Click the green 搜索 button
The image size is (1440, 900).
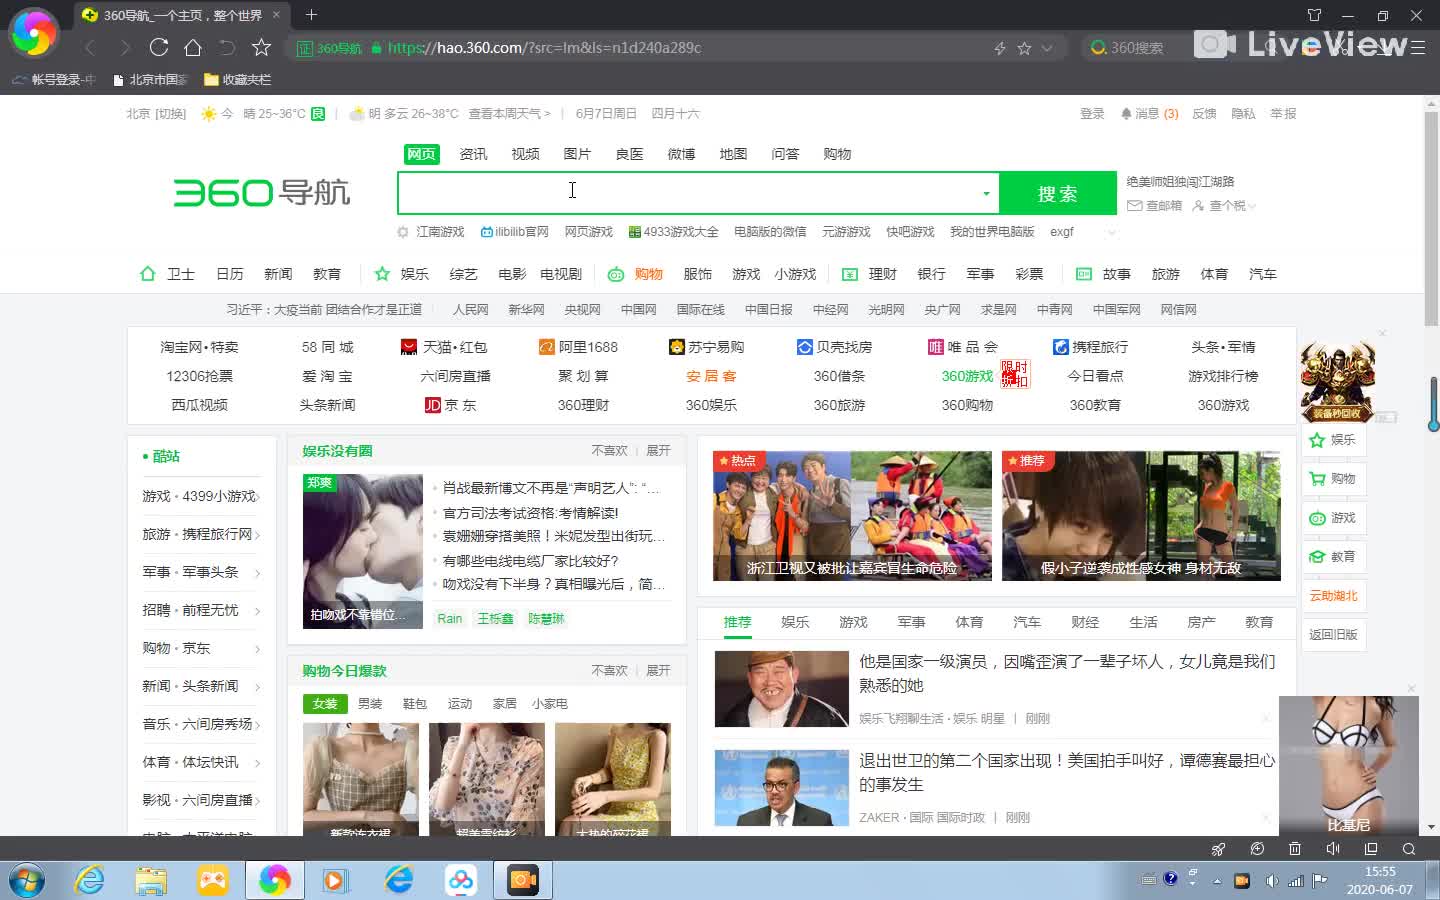[x=1058, y=193]
